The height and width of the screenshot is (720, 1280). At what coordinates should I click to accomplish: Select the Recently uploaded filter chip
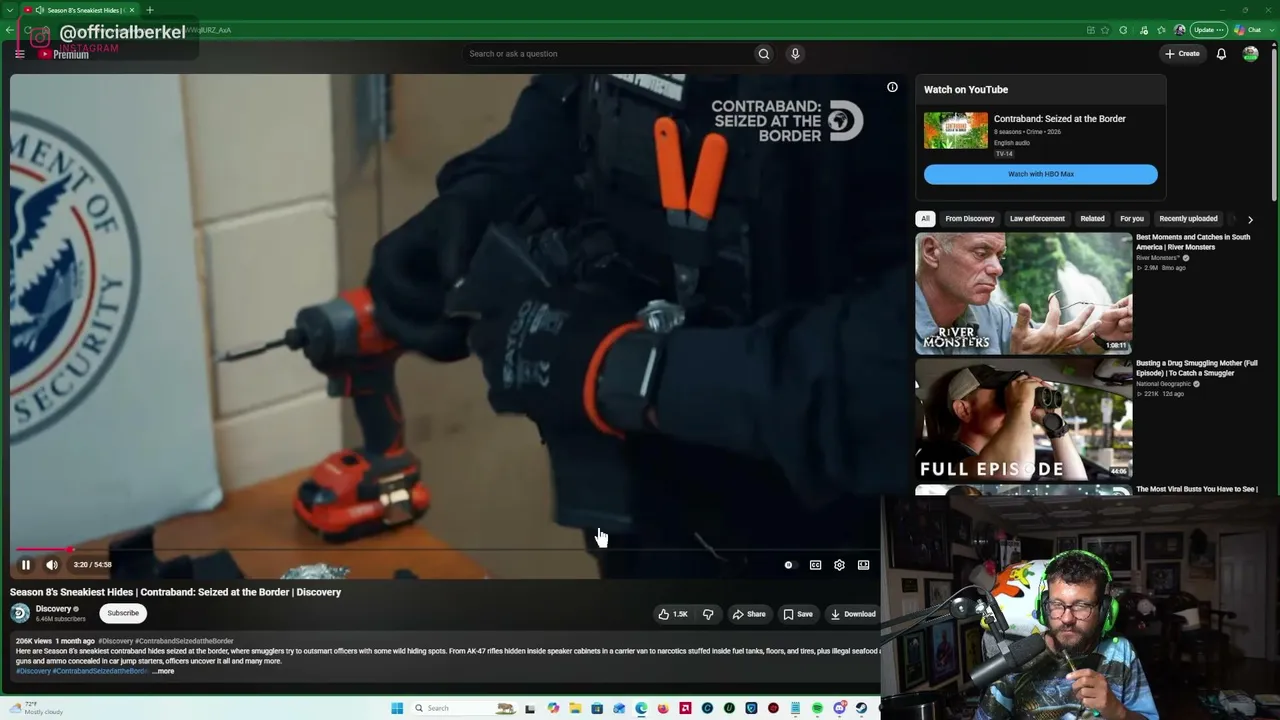1188,219
